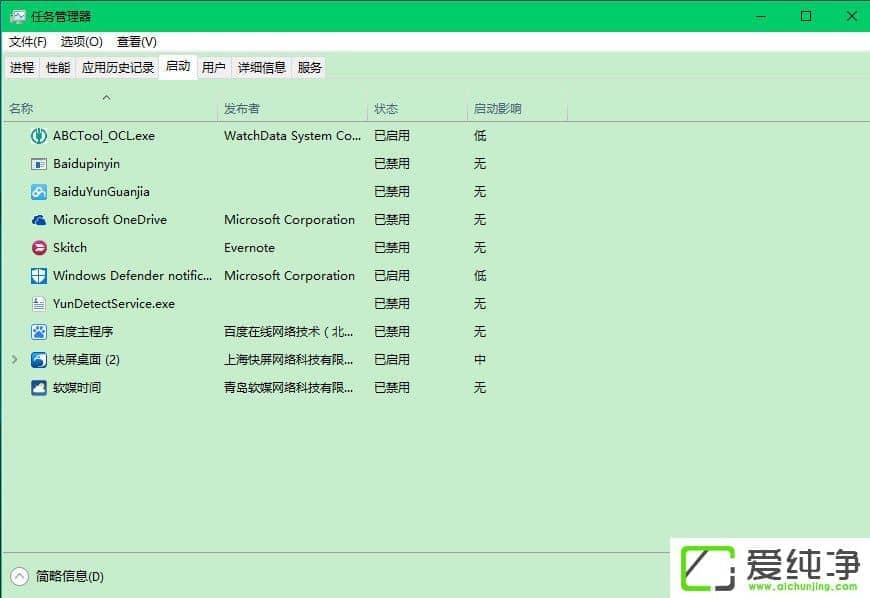Viewport: 870px width, 598px height.
Task: Click the Baidupinyin application icon
Action: pyautogui.click(x=38, y=164)
